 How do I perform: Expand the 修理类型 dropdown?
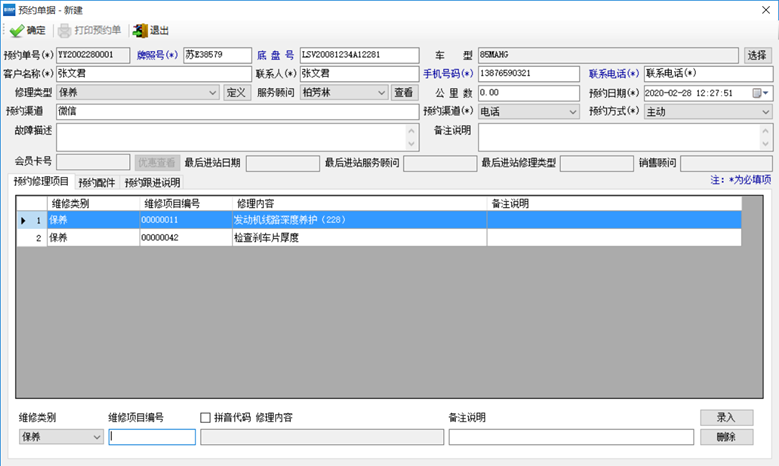point(212,93)
